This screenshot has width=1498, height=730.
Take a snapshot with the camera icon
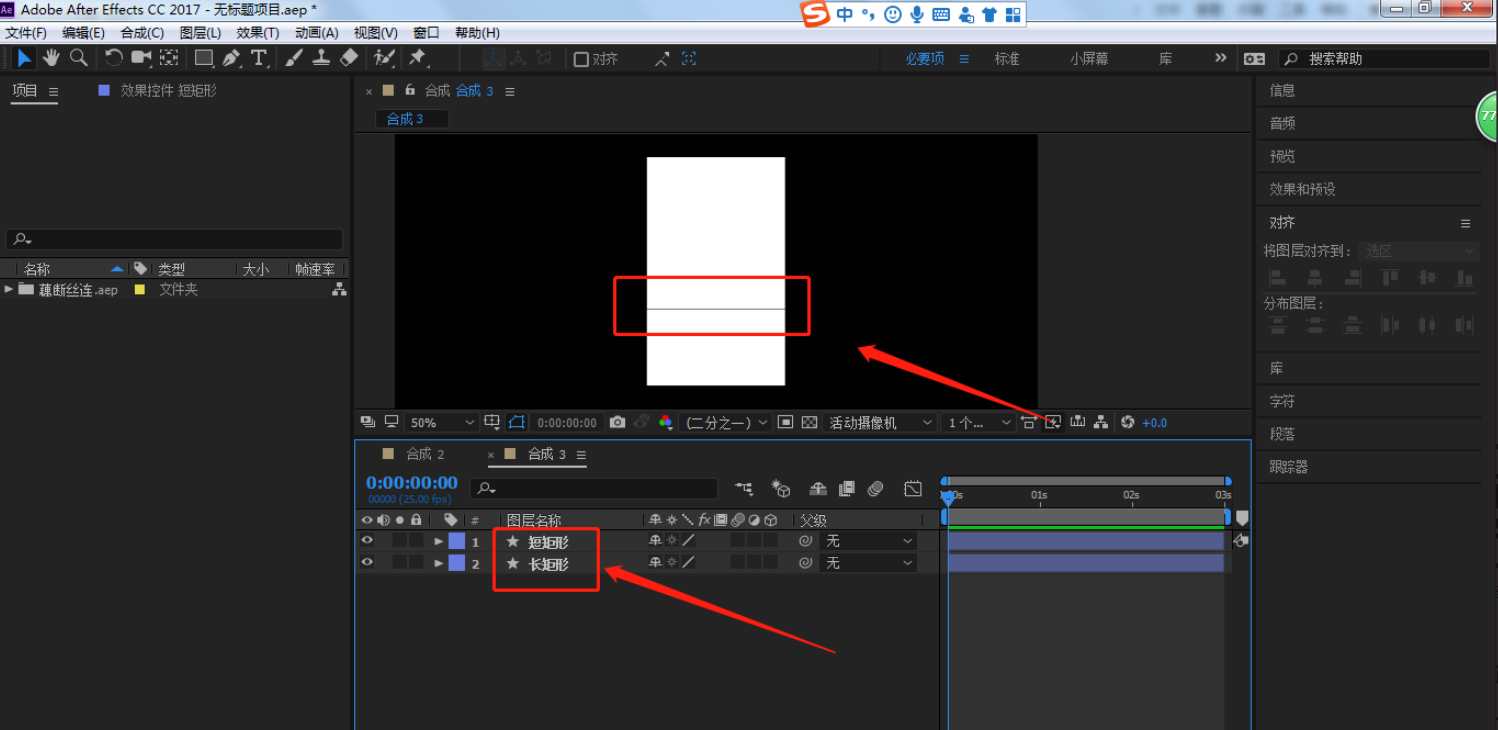click(x=617, y=422)
